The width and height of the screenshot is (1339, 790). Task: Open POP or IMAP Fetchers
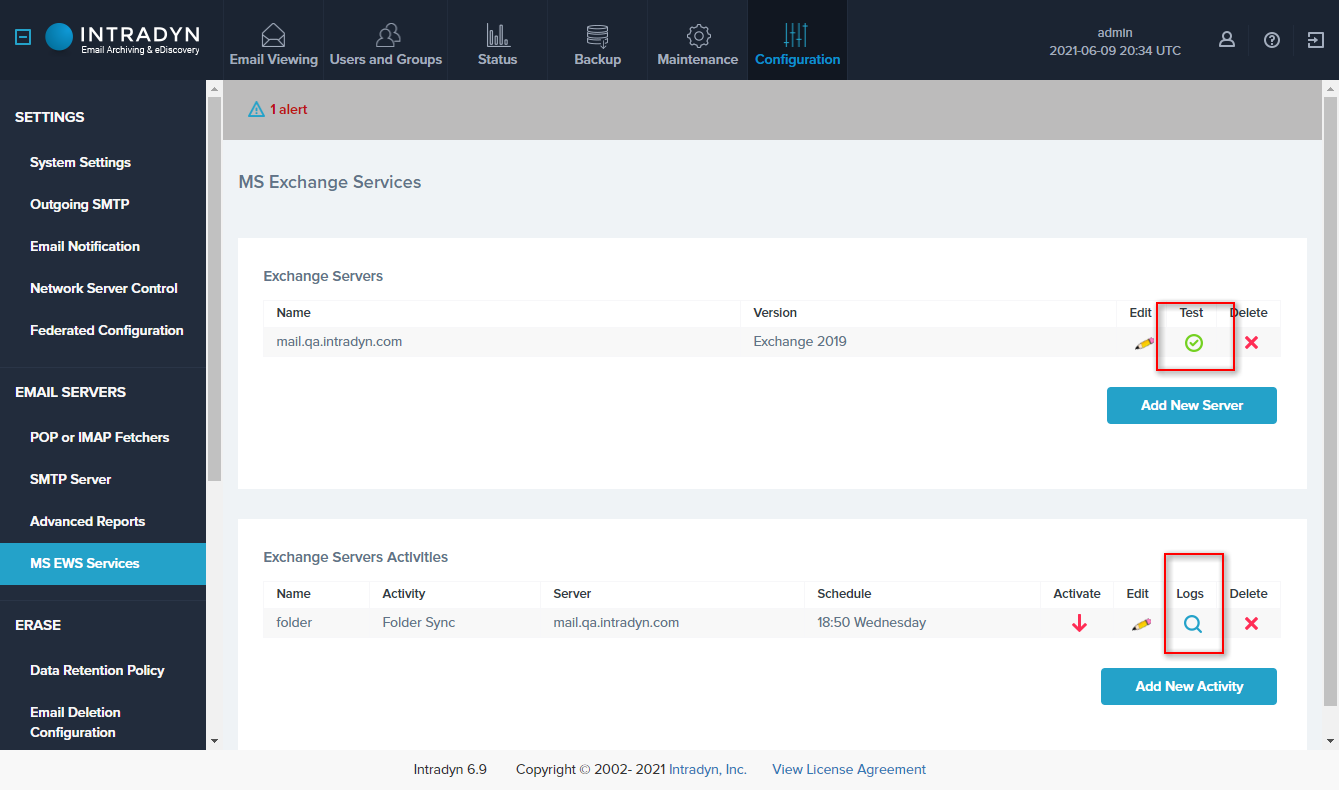99,437
